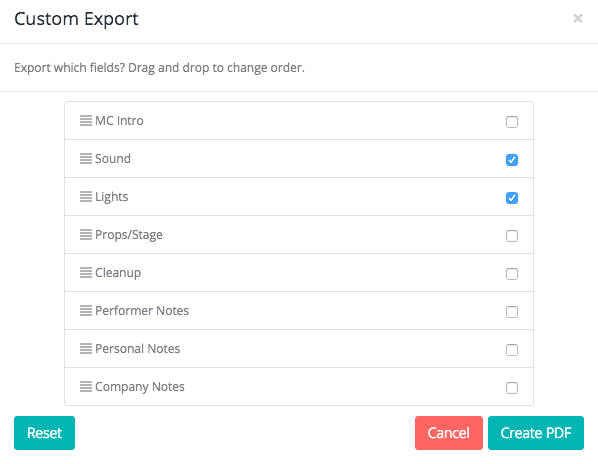Image resolution: width=598 pixels, height=464 pixels.
Task: Tick the Props/Stage checkbox
Action: [512, 236]
